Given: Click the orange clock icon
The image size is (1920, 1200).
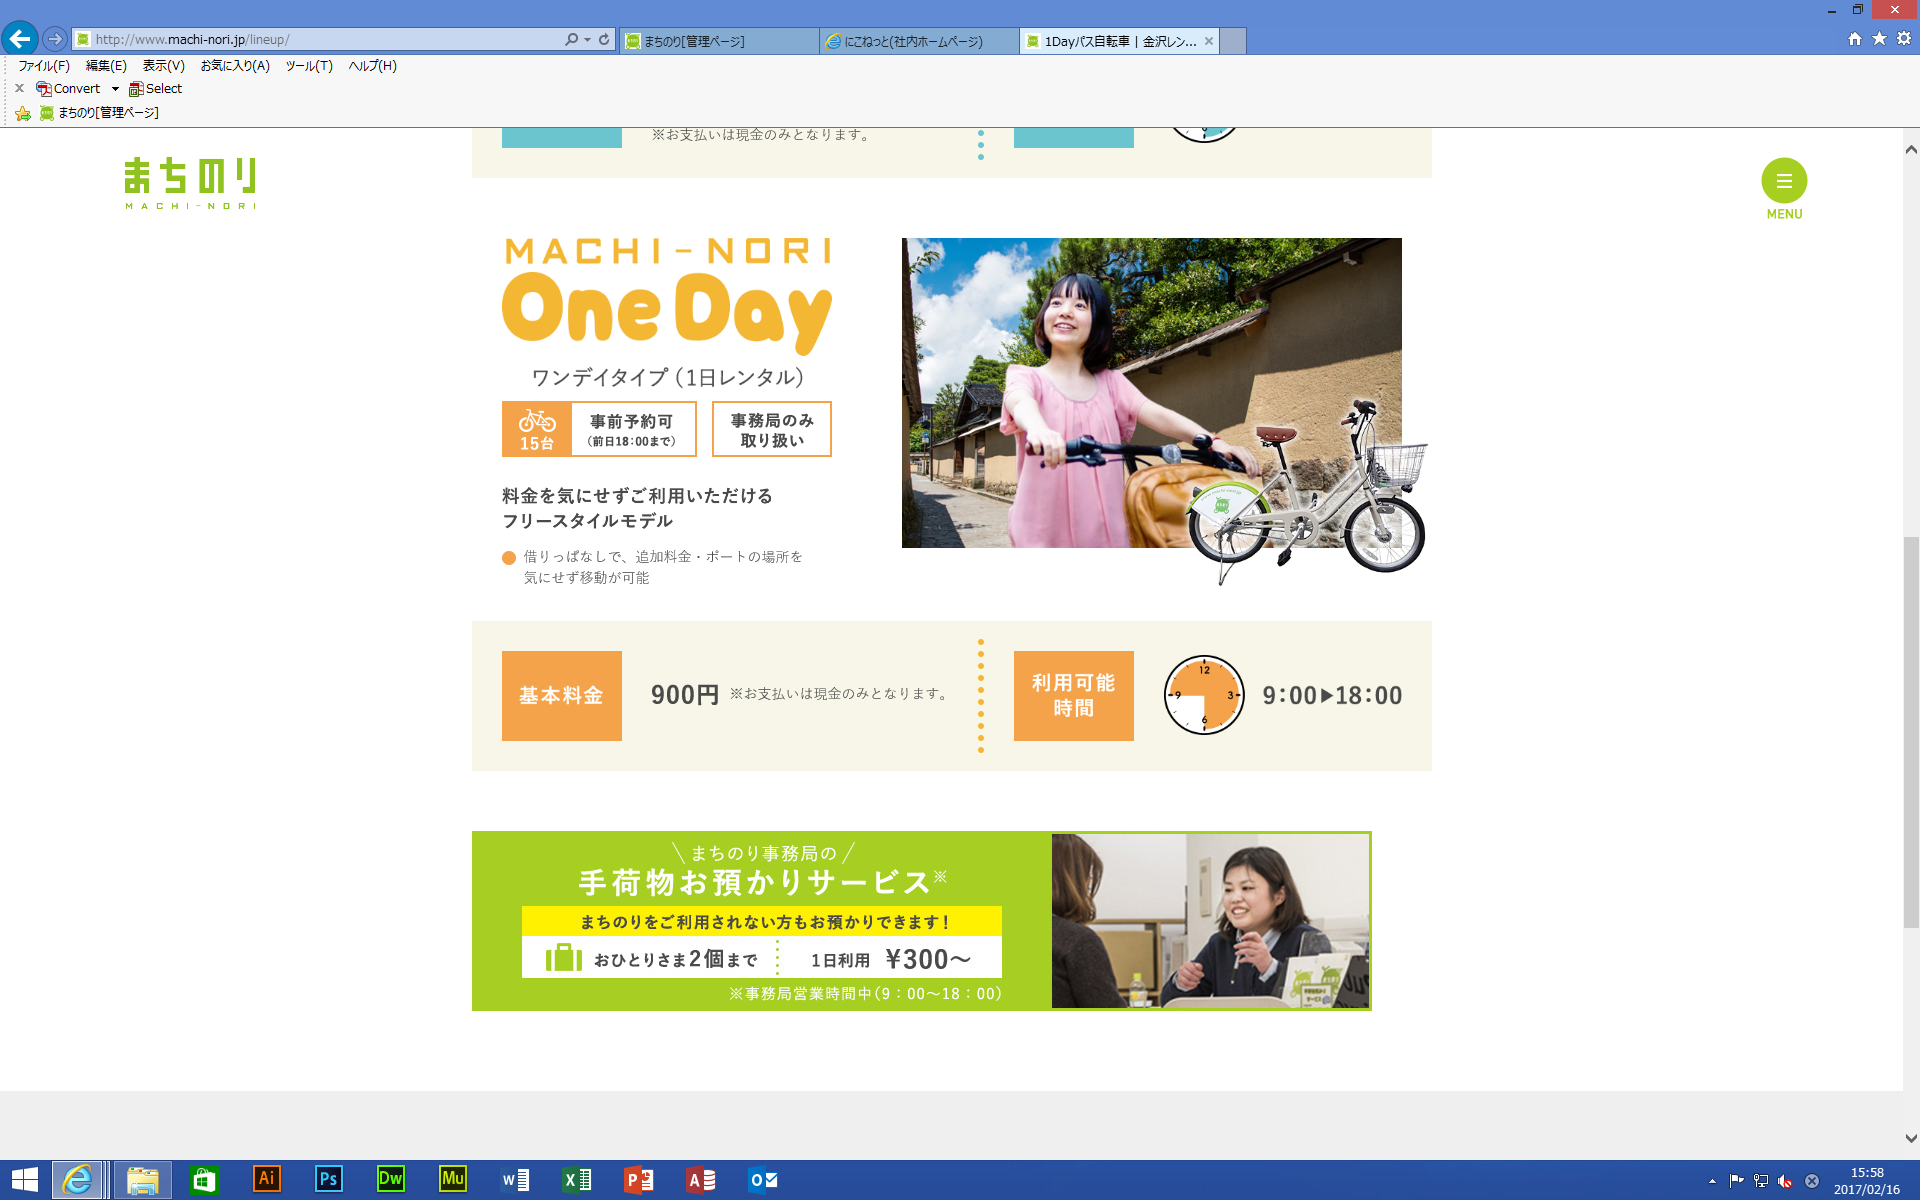Looking at the screenshot, I should 1204,695.
